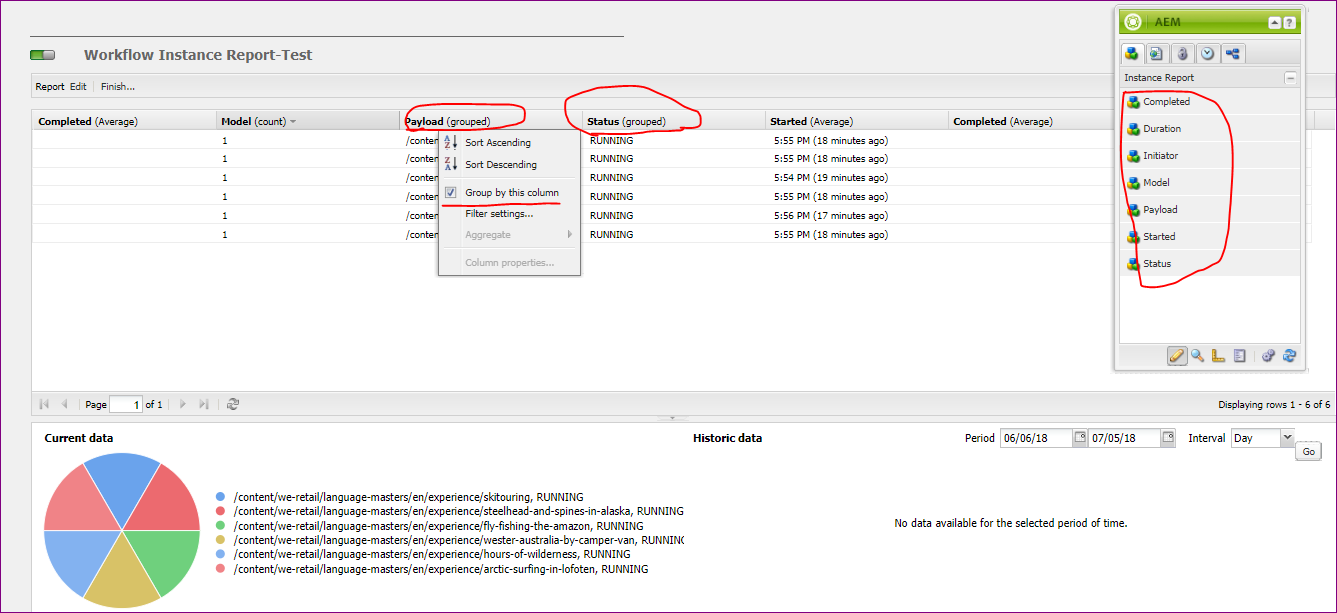This screenshot has width=1337, height=613.
Task: Toggle the green switch beside the report title
Action: [42, 55]
